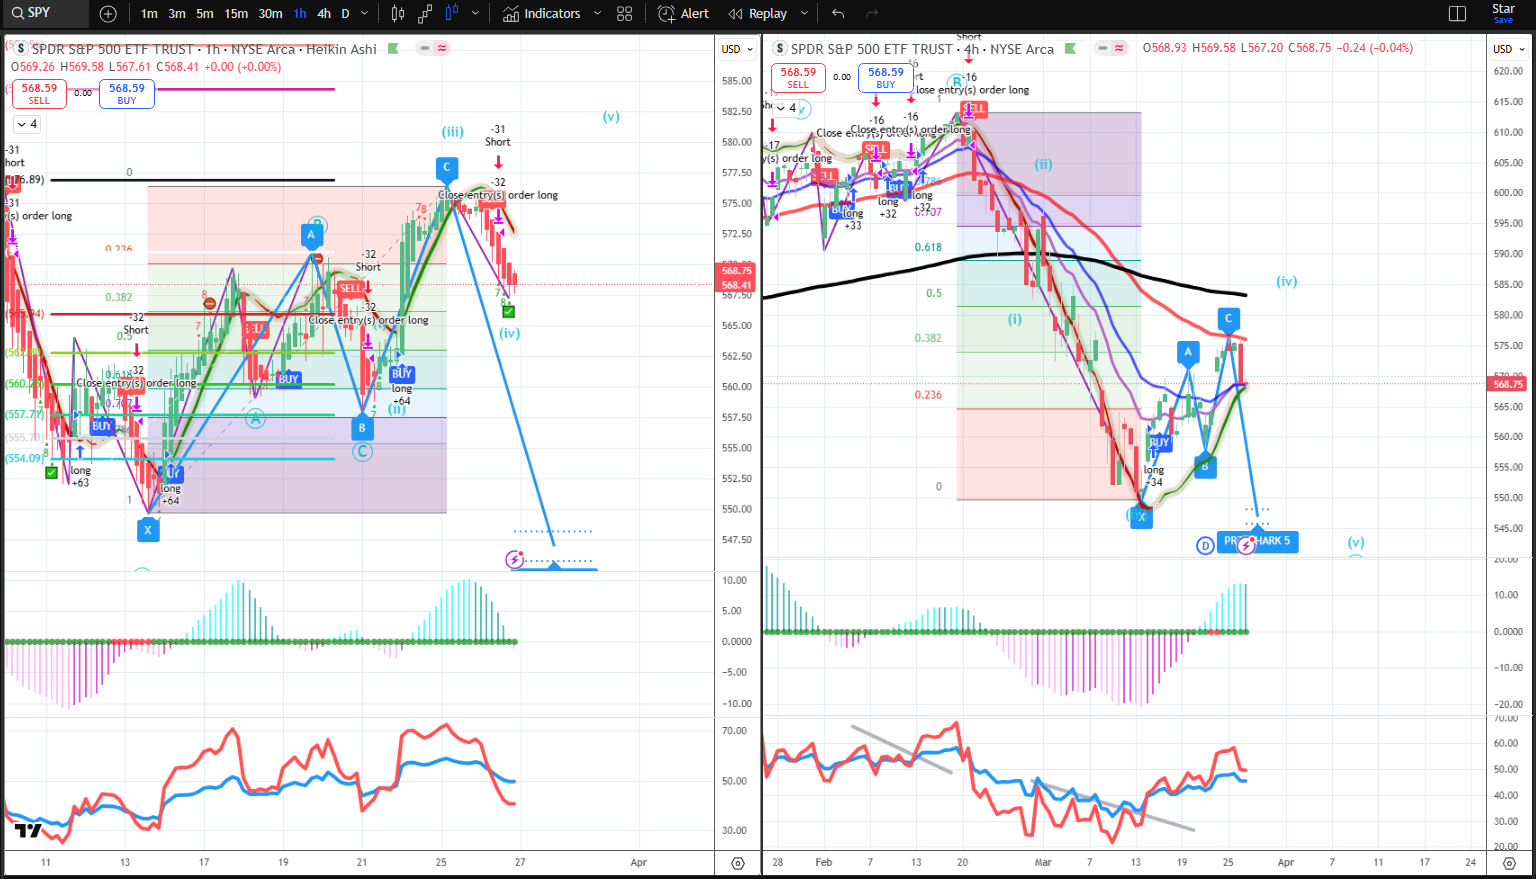
Task: Expand the time interval dropdown chevron
Action: pos(365,14)
